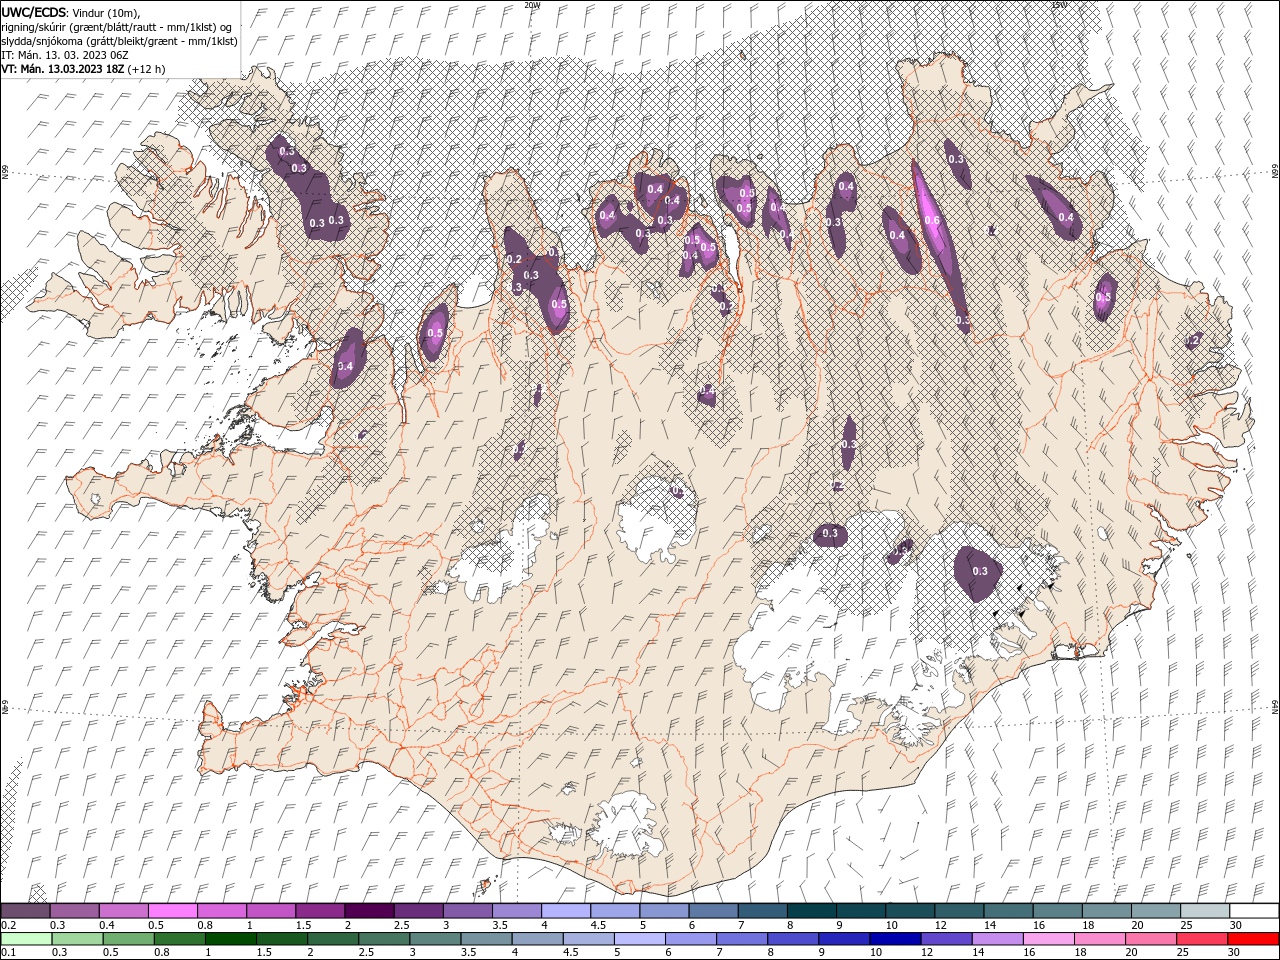Screen dimensions: 1280x960
Task: Click the "20W" longitude label at the top edge
Action: (533, 5)
